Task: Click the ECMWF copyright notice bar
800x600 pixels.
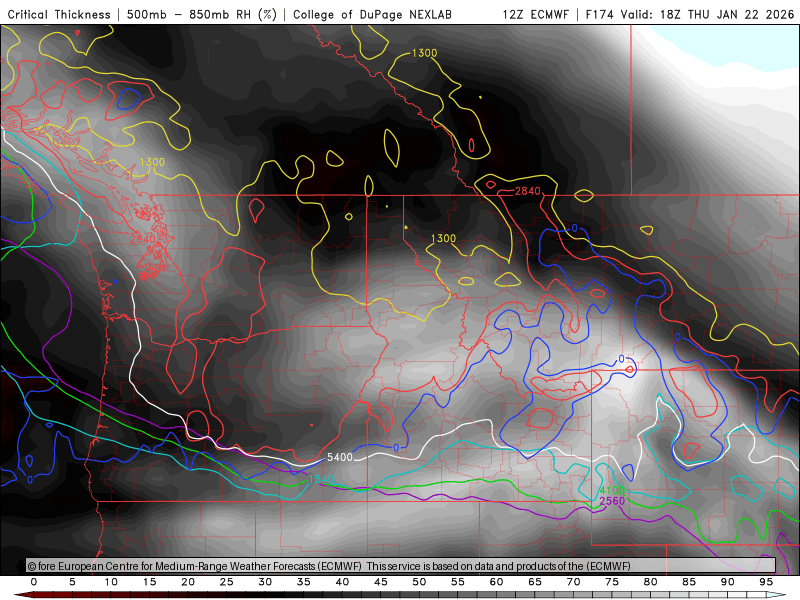Action: point(401,565)
